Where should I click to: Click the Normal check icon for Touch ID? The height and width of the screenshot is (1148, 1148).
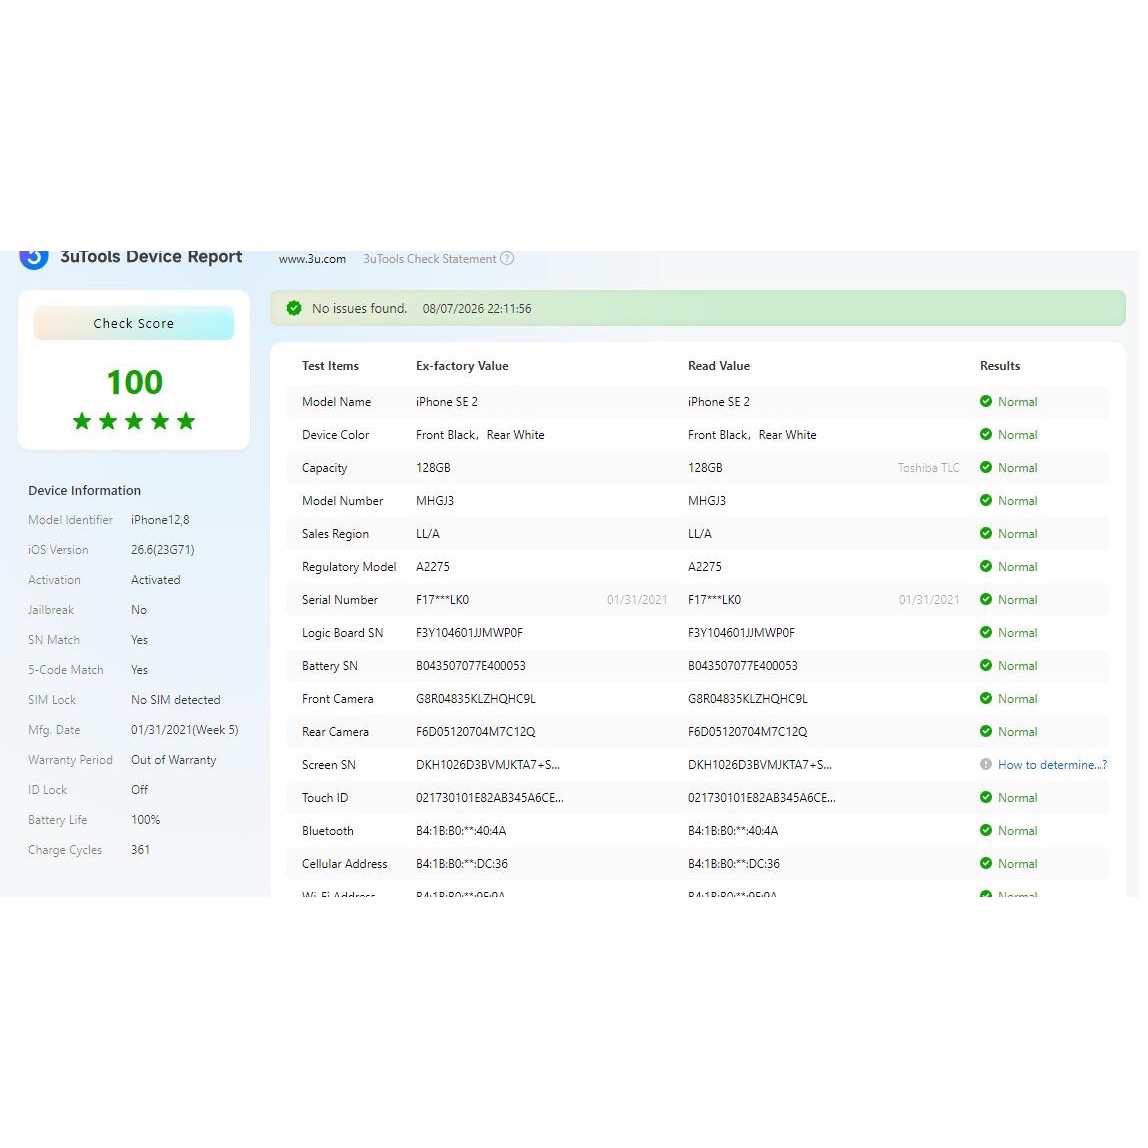985,797
